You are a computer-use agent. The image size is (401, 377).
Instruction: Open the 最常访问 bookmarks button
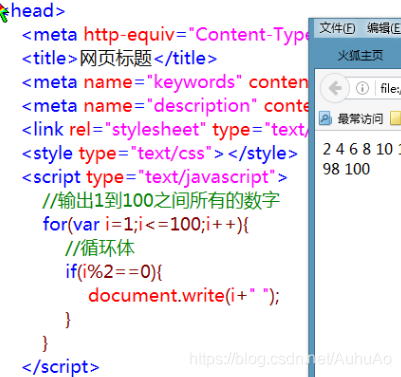[351, 118]
